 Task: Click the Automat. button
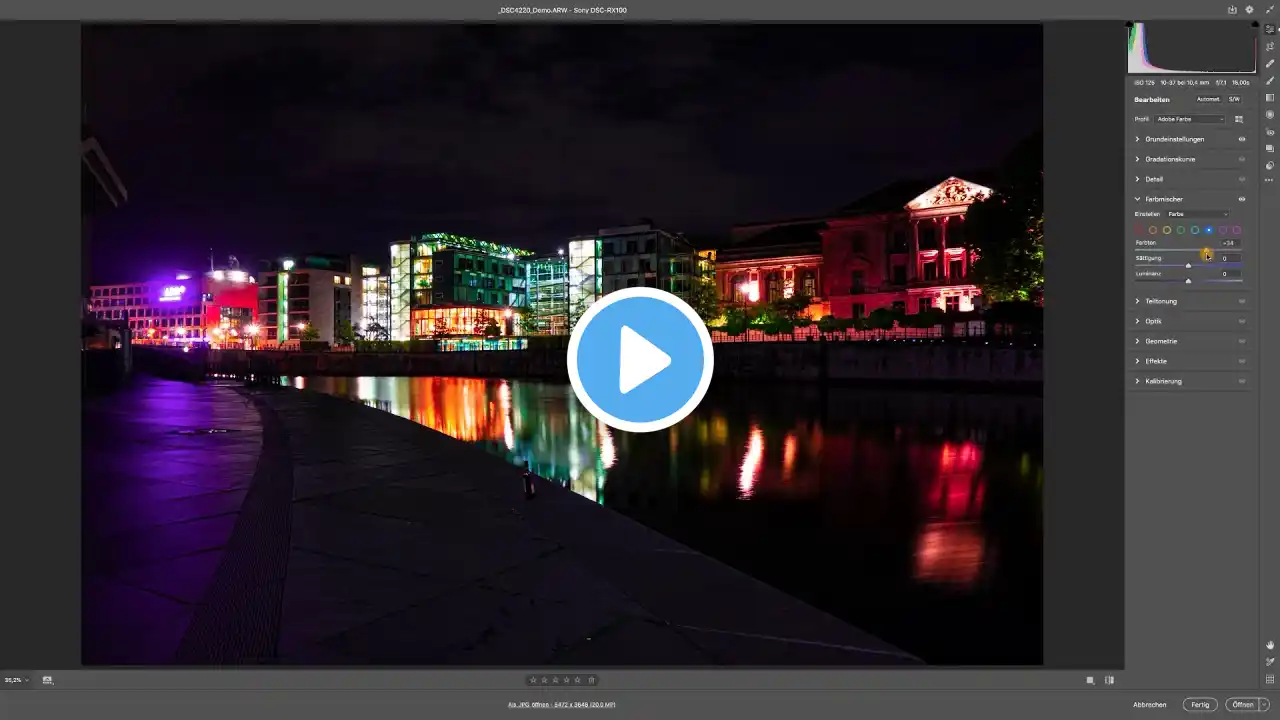click(1208, 99)
